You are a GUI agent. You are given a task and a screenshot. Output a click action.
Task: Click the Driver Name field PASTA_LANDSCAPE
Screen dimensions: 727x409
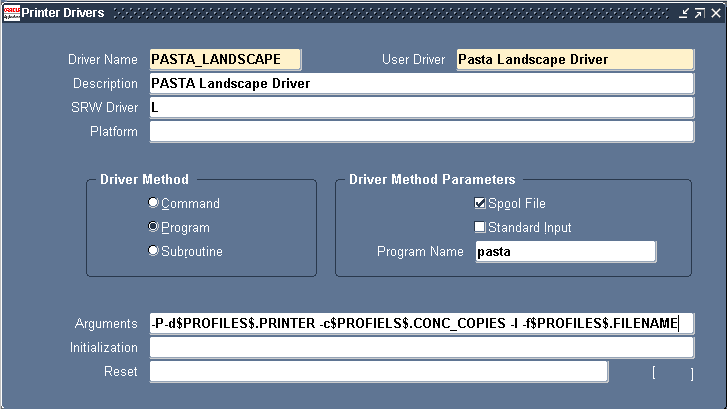click(224, 59)
